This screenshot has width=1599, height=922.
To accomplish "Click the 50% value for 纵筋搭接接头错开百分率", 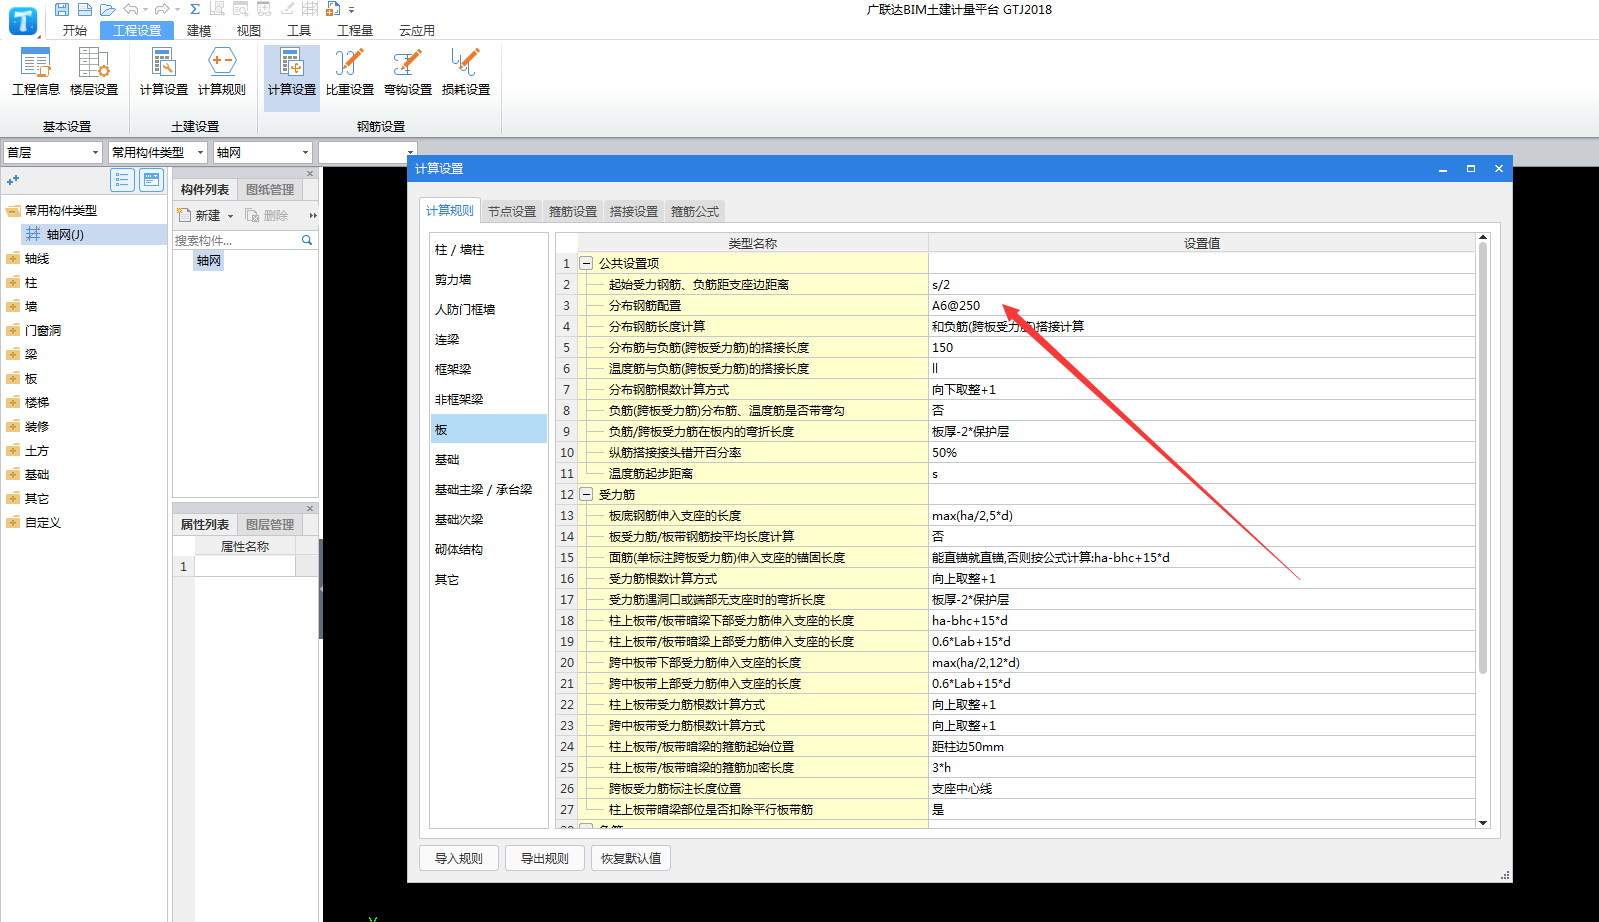I will (1201, 452).
